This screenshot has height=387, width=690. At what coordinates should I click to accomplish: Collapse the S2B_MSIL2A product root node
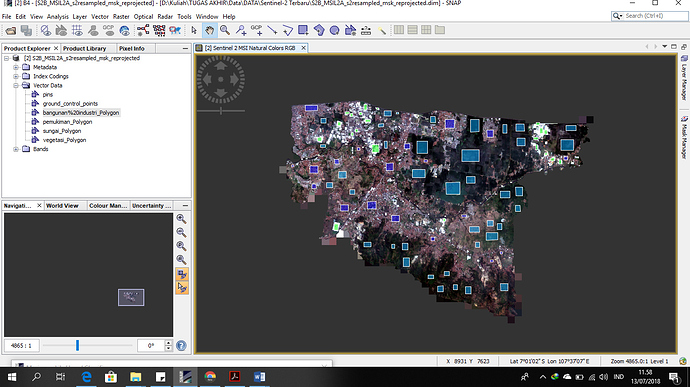7,58
